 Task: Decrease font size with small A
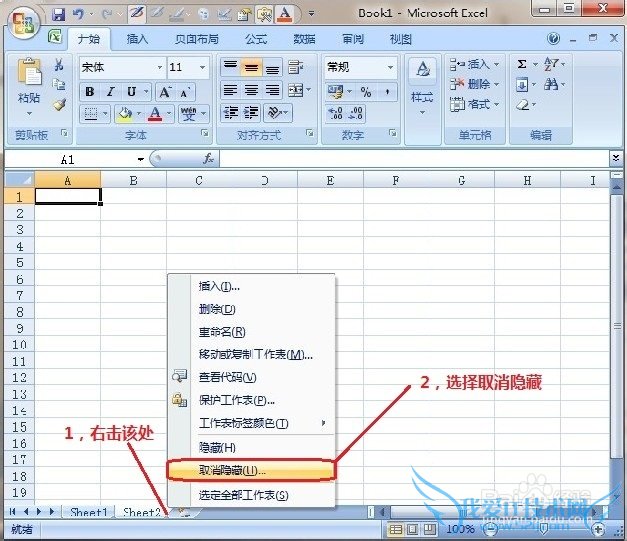[184, 92]
